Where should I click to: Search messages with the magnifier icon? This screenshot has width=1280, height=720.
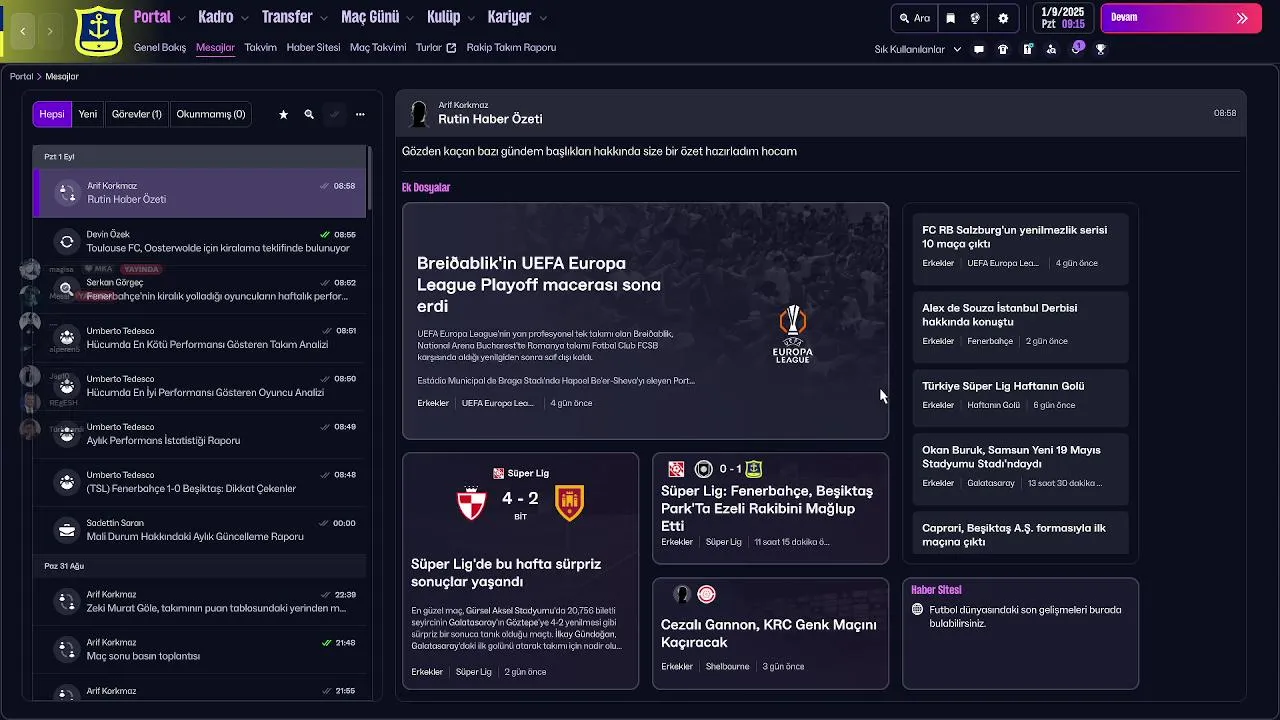coord(309,115)
